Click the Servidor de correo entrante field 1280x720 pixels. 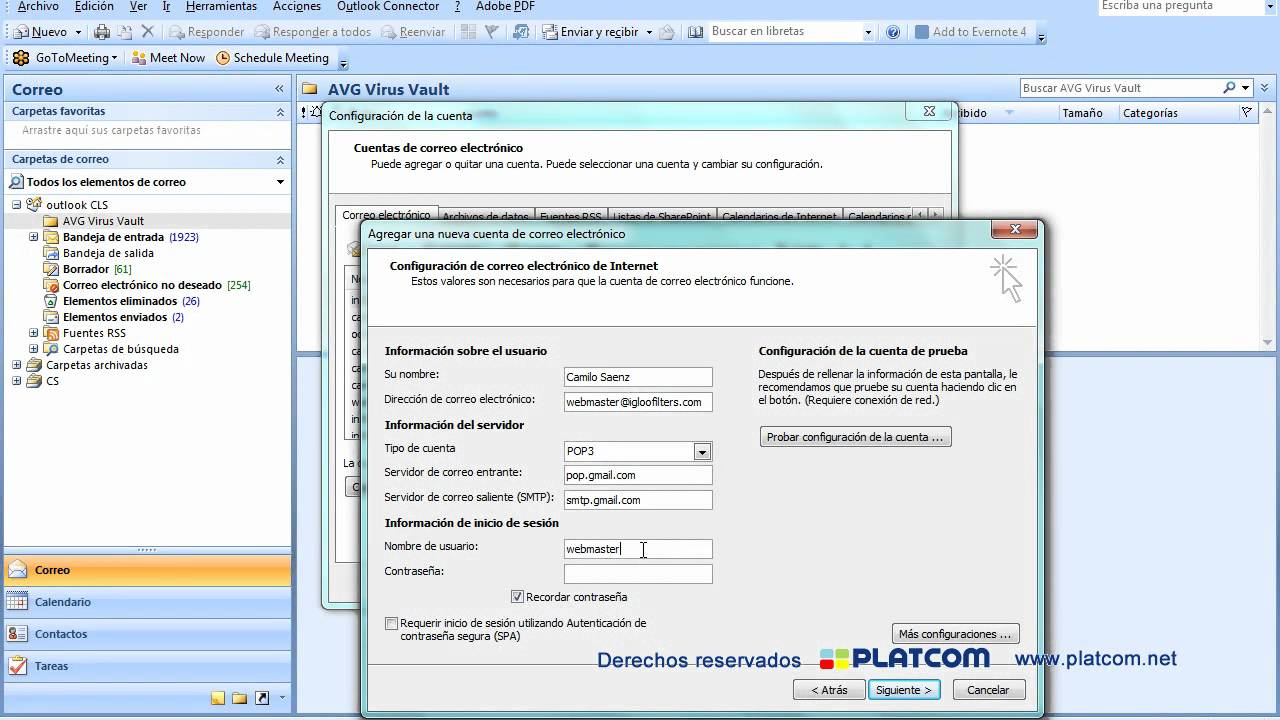[x=638, y=475]
